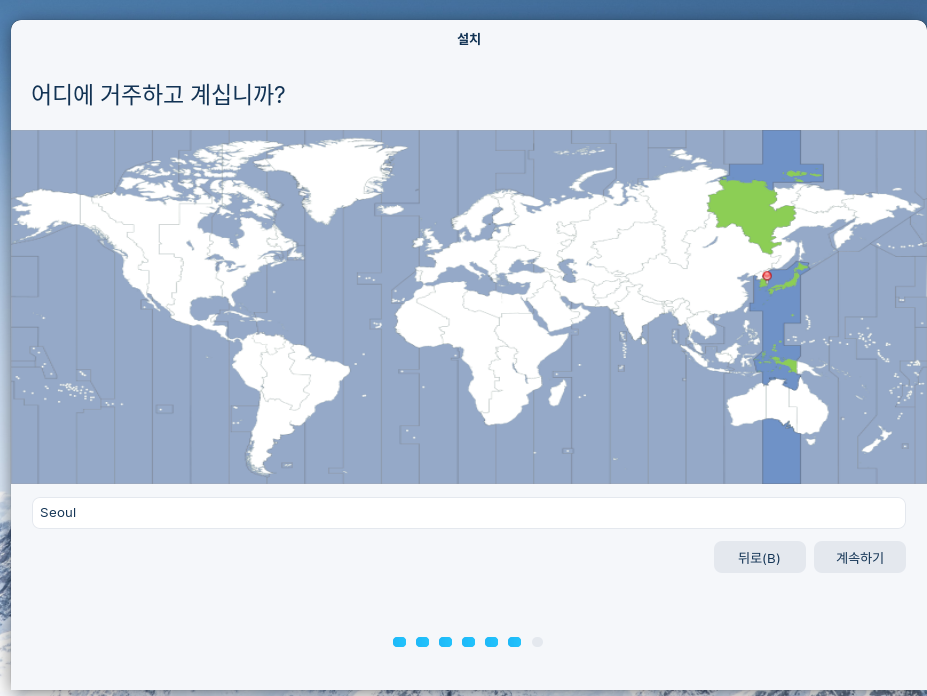The image size is (927, 696).
Task: Click New Zealand on the map
Action: pos(877,441)
